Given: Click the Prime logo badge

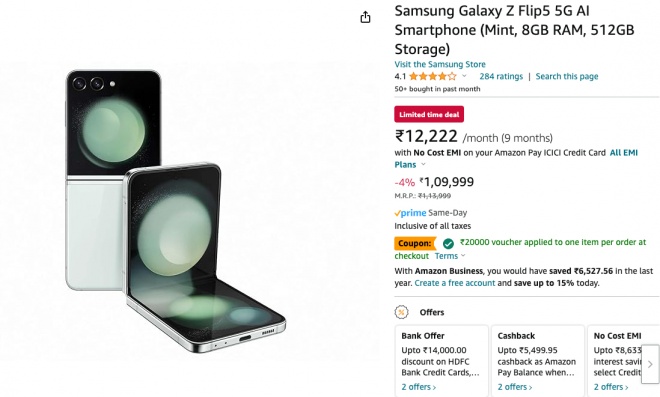Looking at the screenshot, I should coord(410,213).
